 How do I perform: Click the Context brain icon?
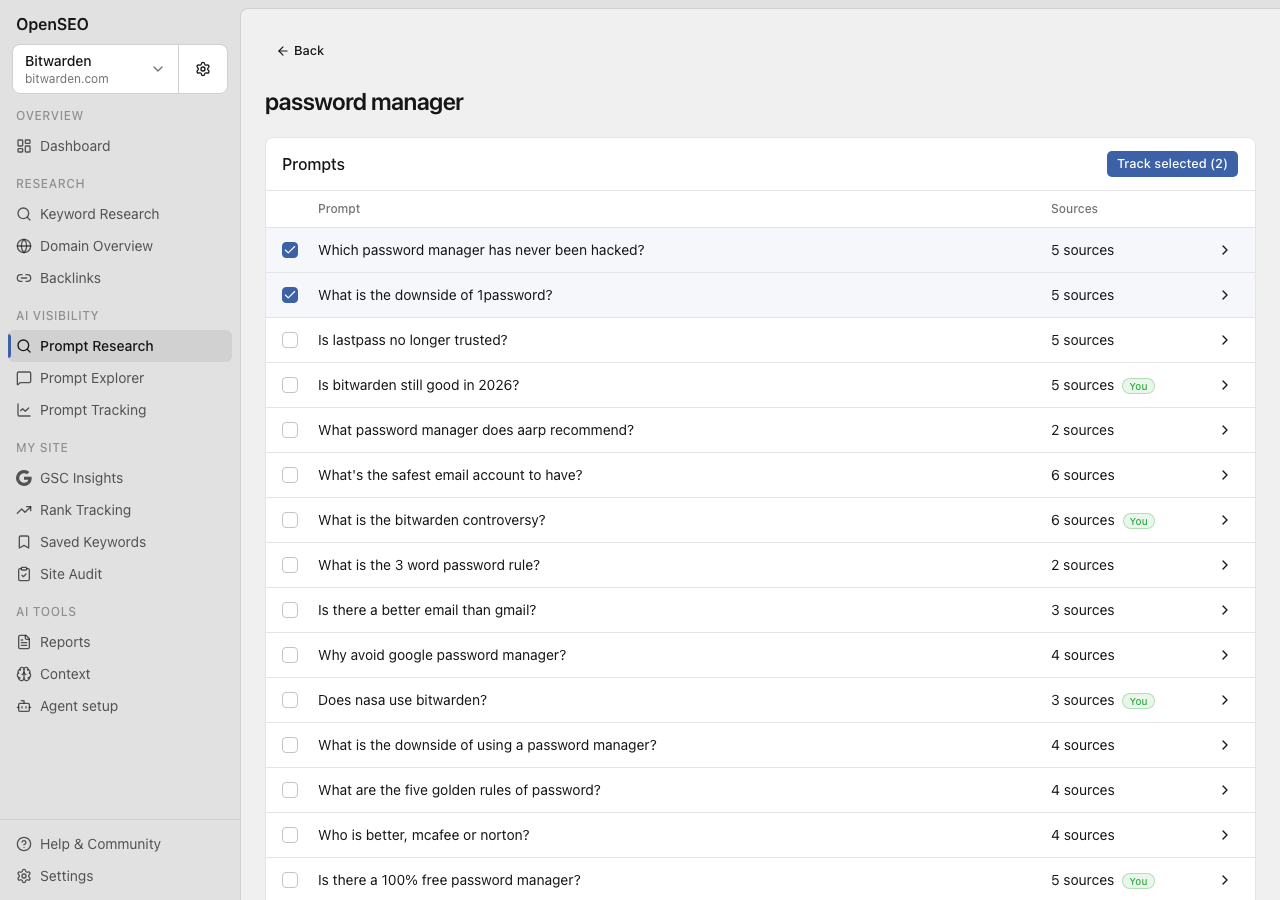(24, 674)
